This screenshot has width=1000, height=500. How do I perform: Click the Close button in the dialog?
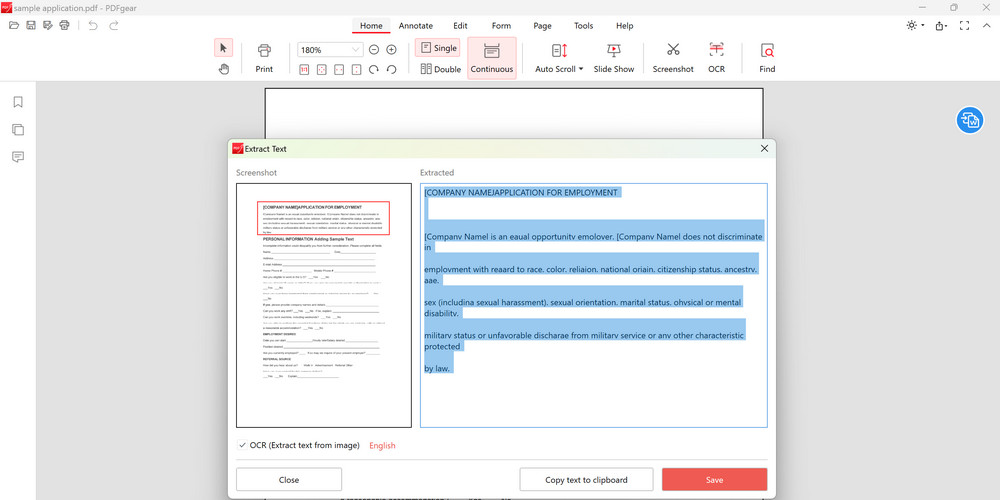point(289,480)
